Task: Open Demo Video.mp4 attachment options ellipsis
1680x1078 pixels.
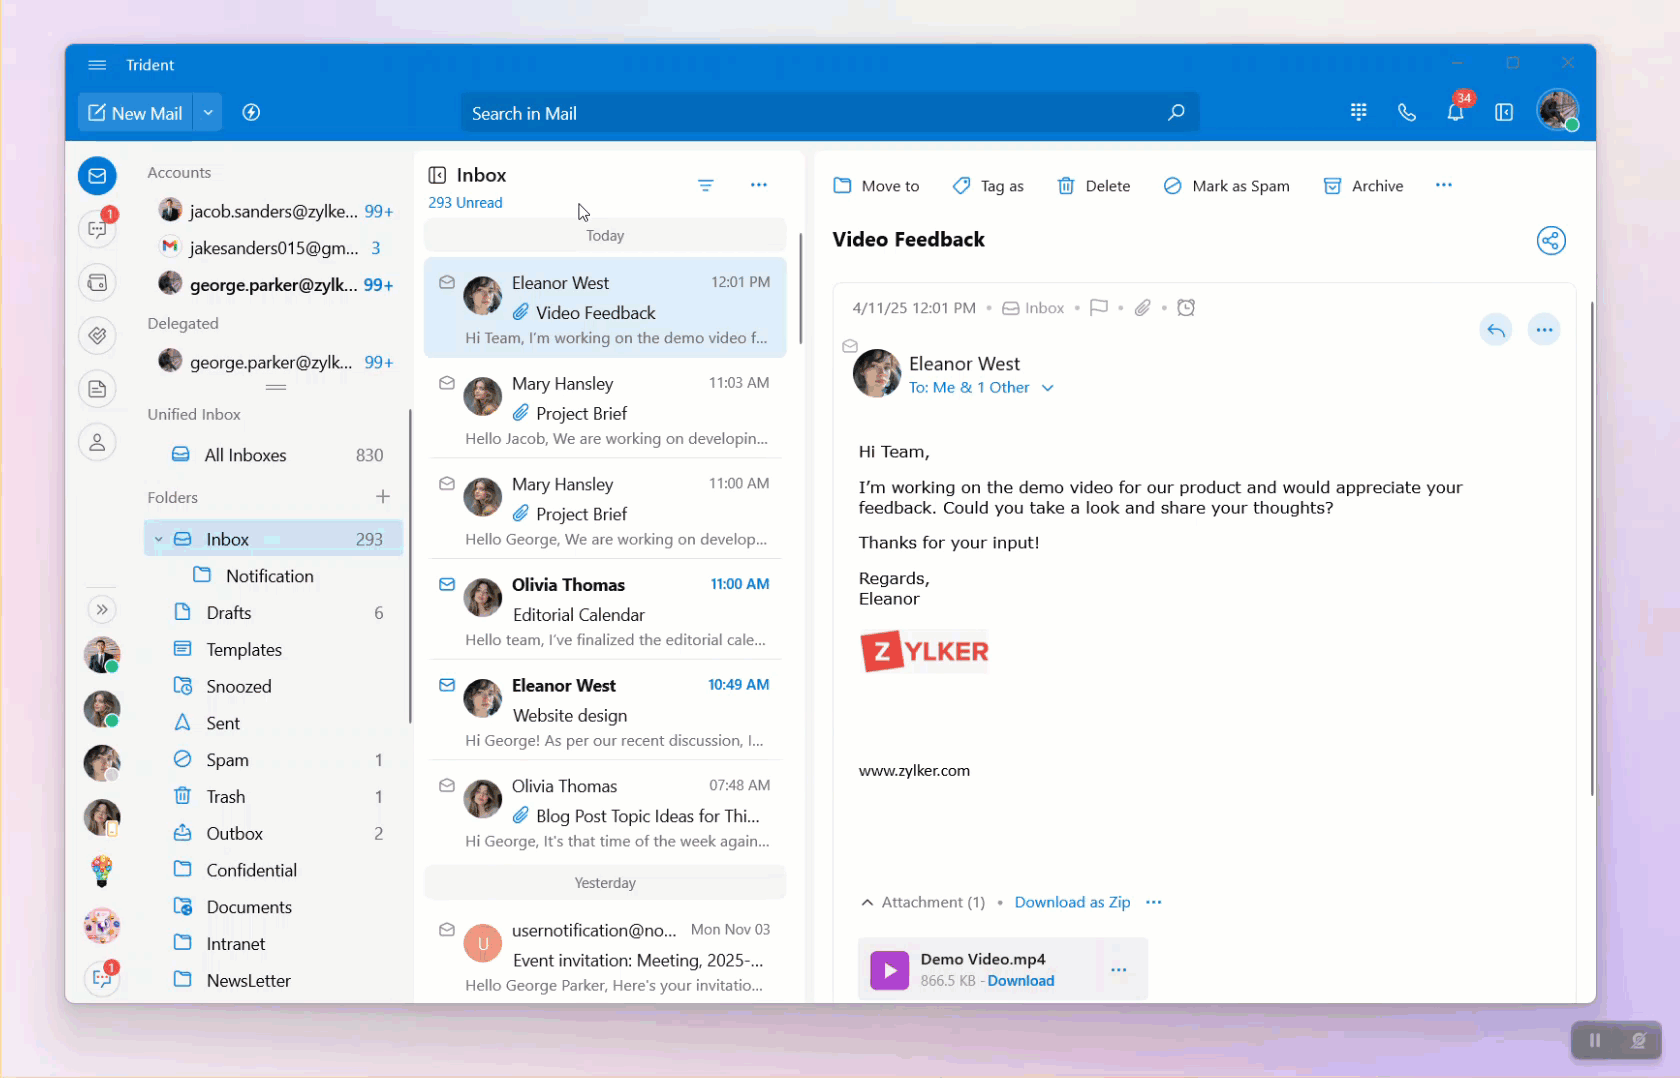Action: (1118, 970)
